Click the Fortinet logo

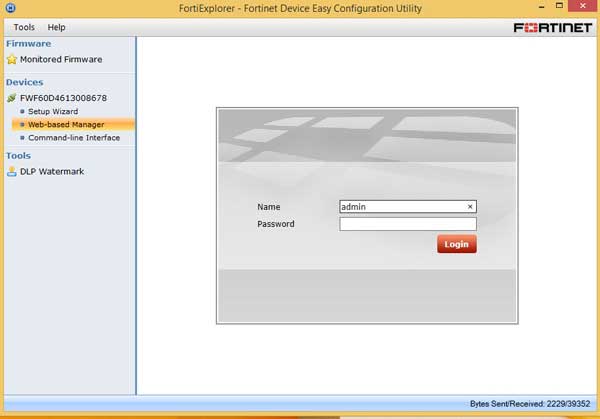coord(553,28)
